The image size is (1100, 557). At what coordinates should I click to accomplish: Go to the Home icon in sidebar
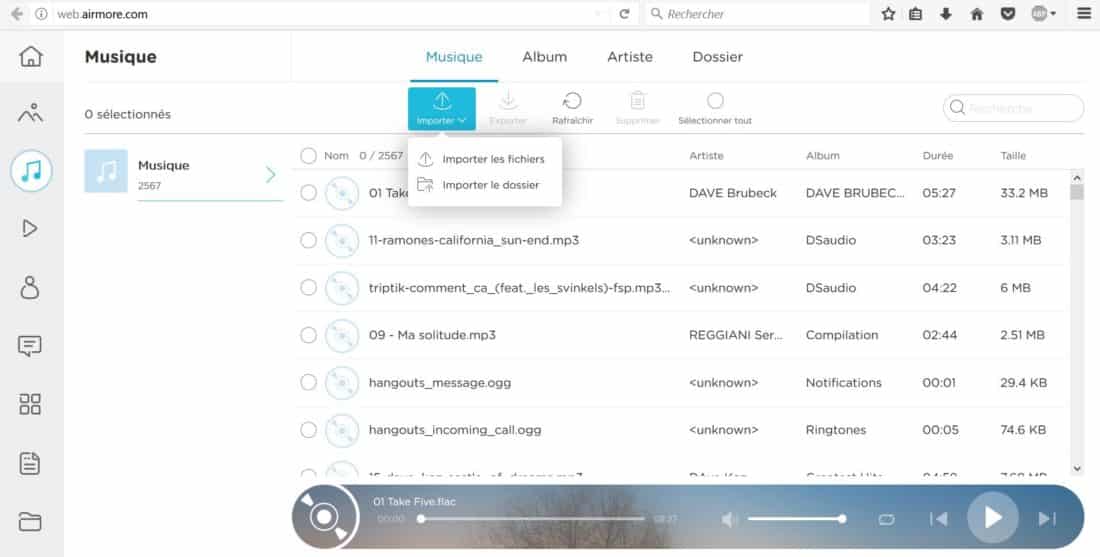pos(30,56)
